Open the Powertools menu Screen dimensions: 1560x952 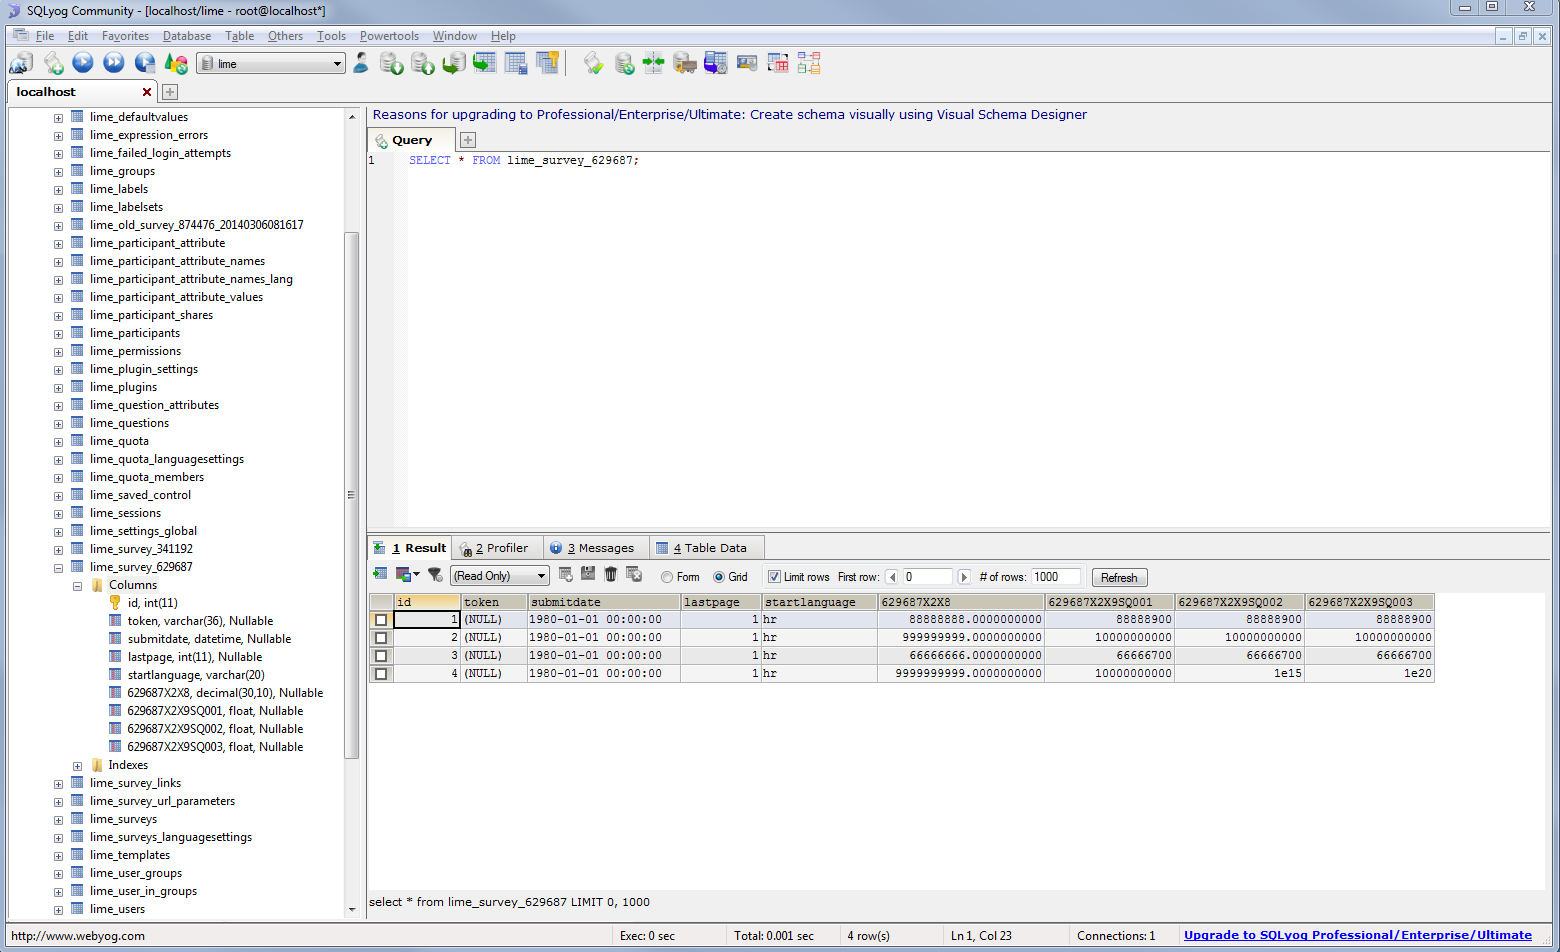click(389, 36)
